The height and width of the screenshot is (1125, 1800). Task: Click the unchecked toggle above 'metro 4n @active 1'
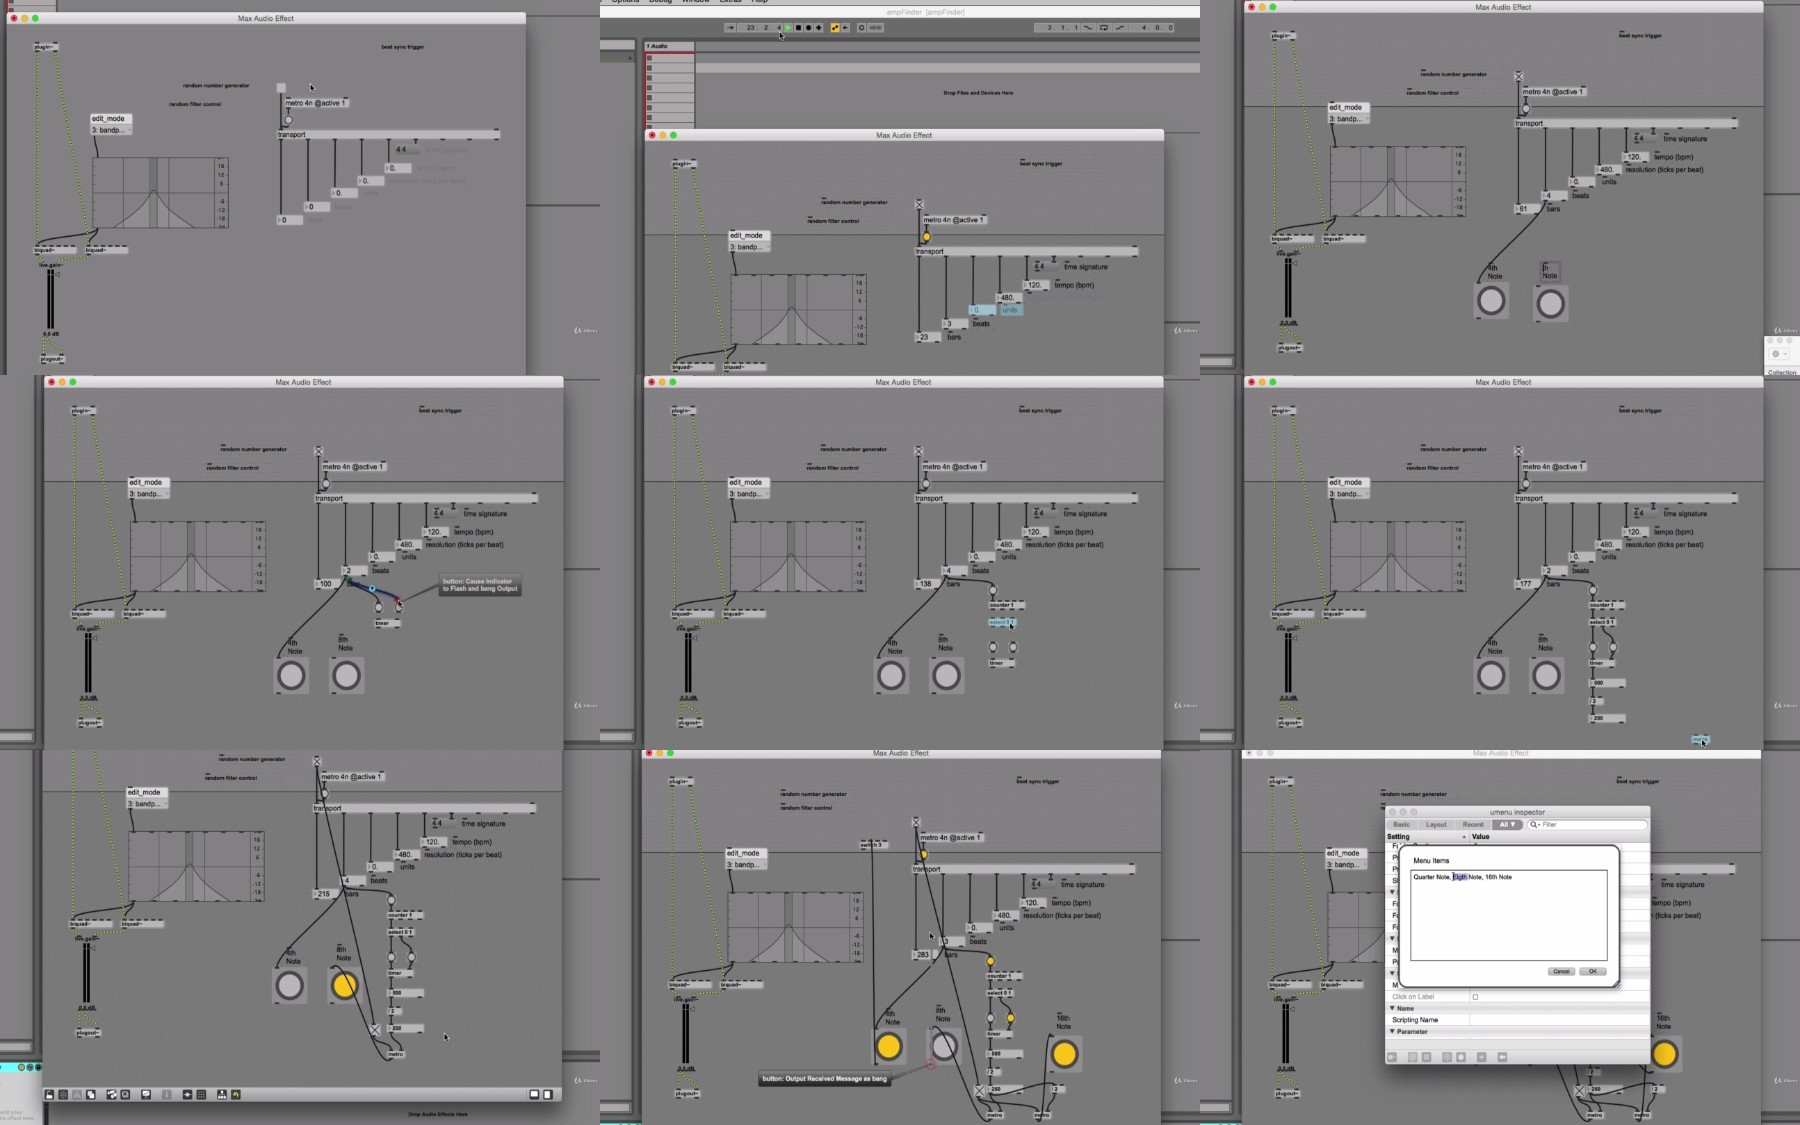(281, 88)
